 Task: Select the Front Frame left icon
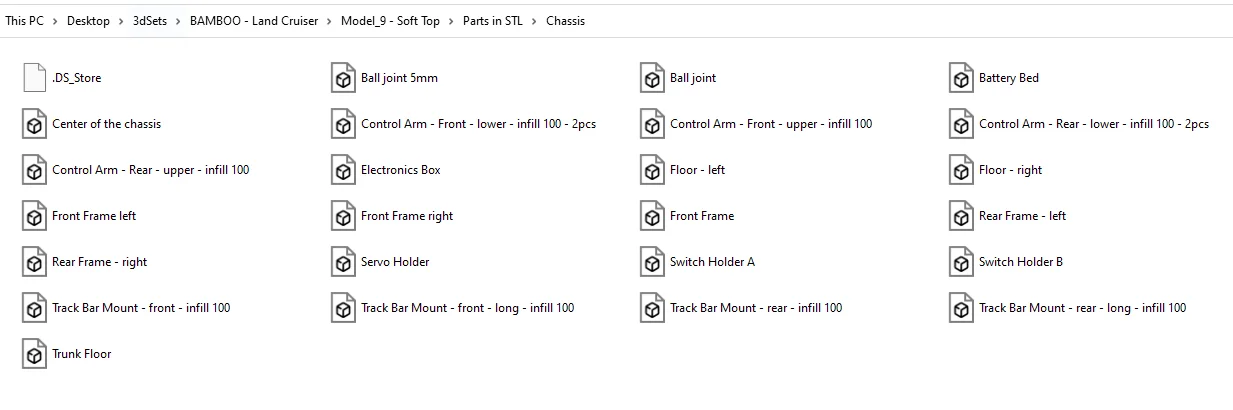click(x=34, y=216)
